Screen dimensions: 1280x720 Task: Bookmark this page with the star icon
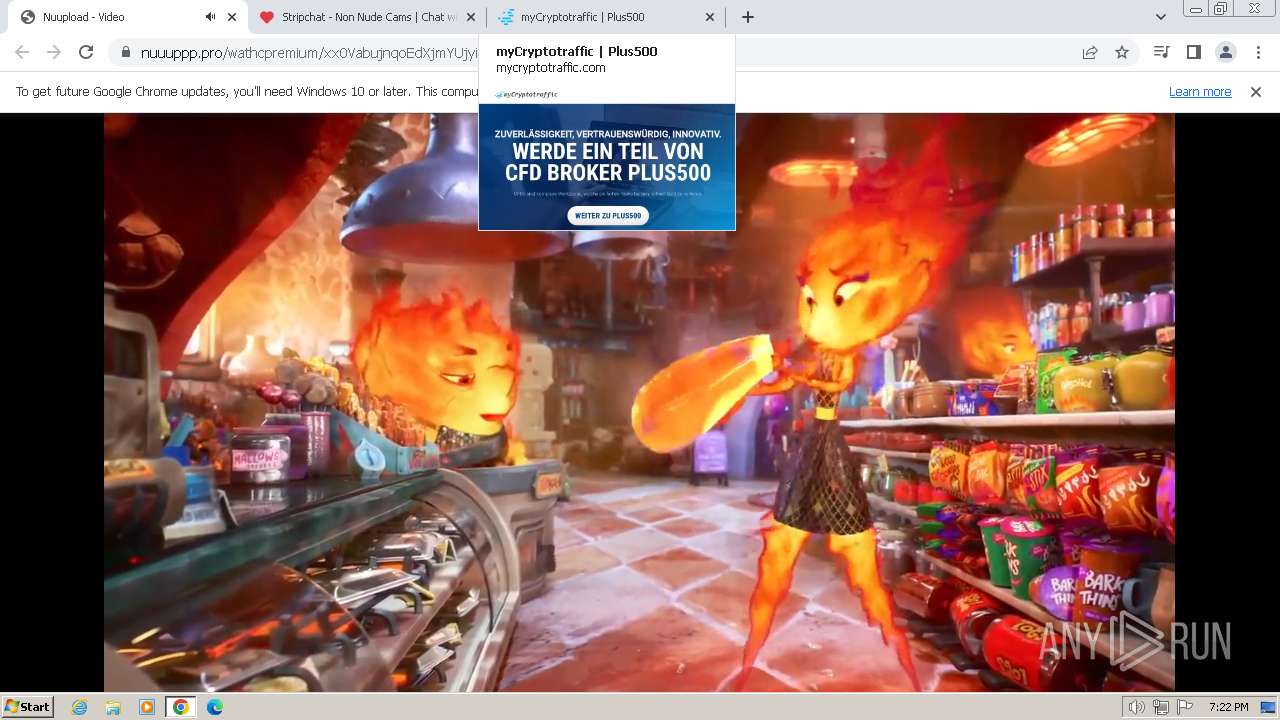click(1122, 52)
